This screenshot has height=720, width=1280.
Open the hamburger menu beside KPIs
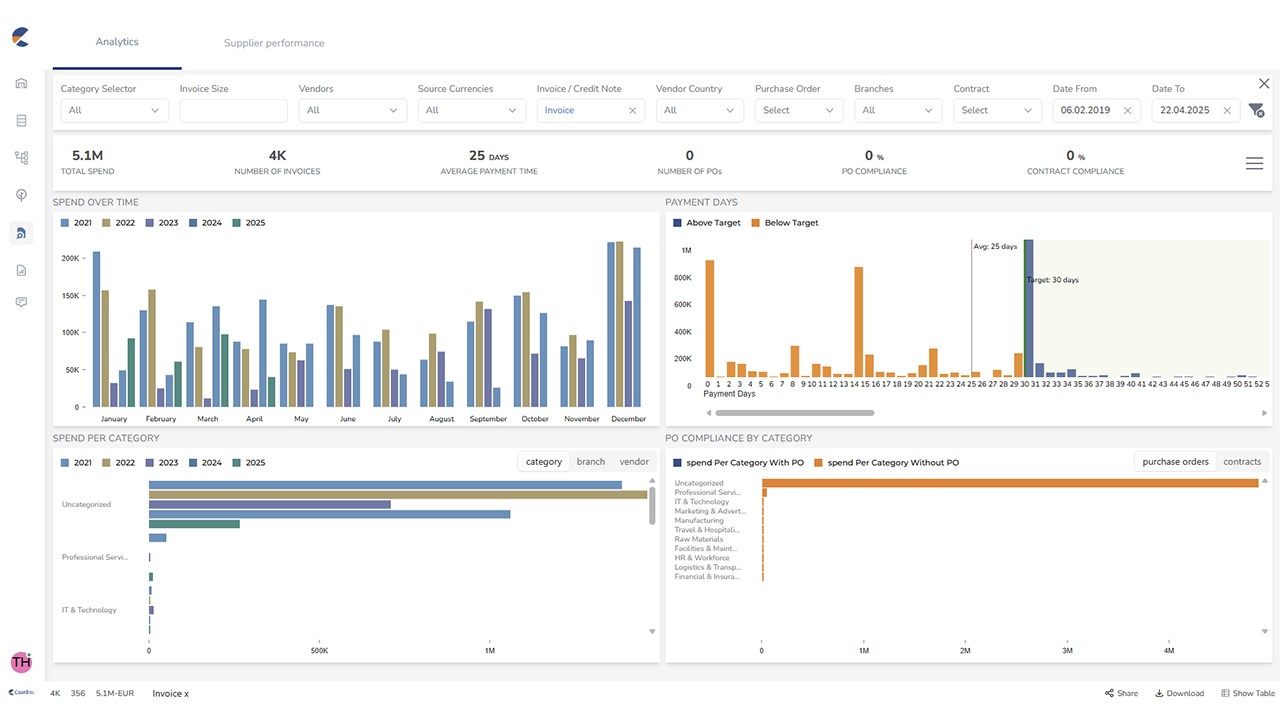click(1254, 164)
